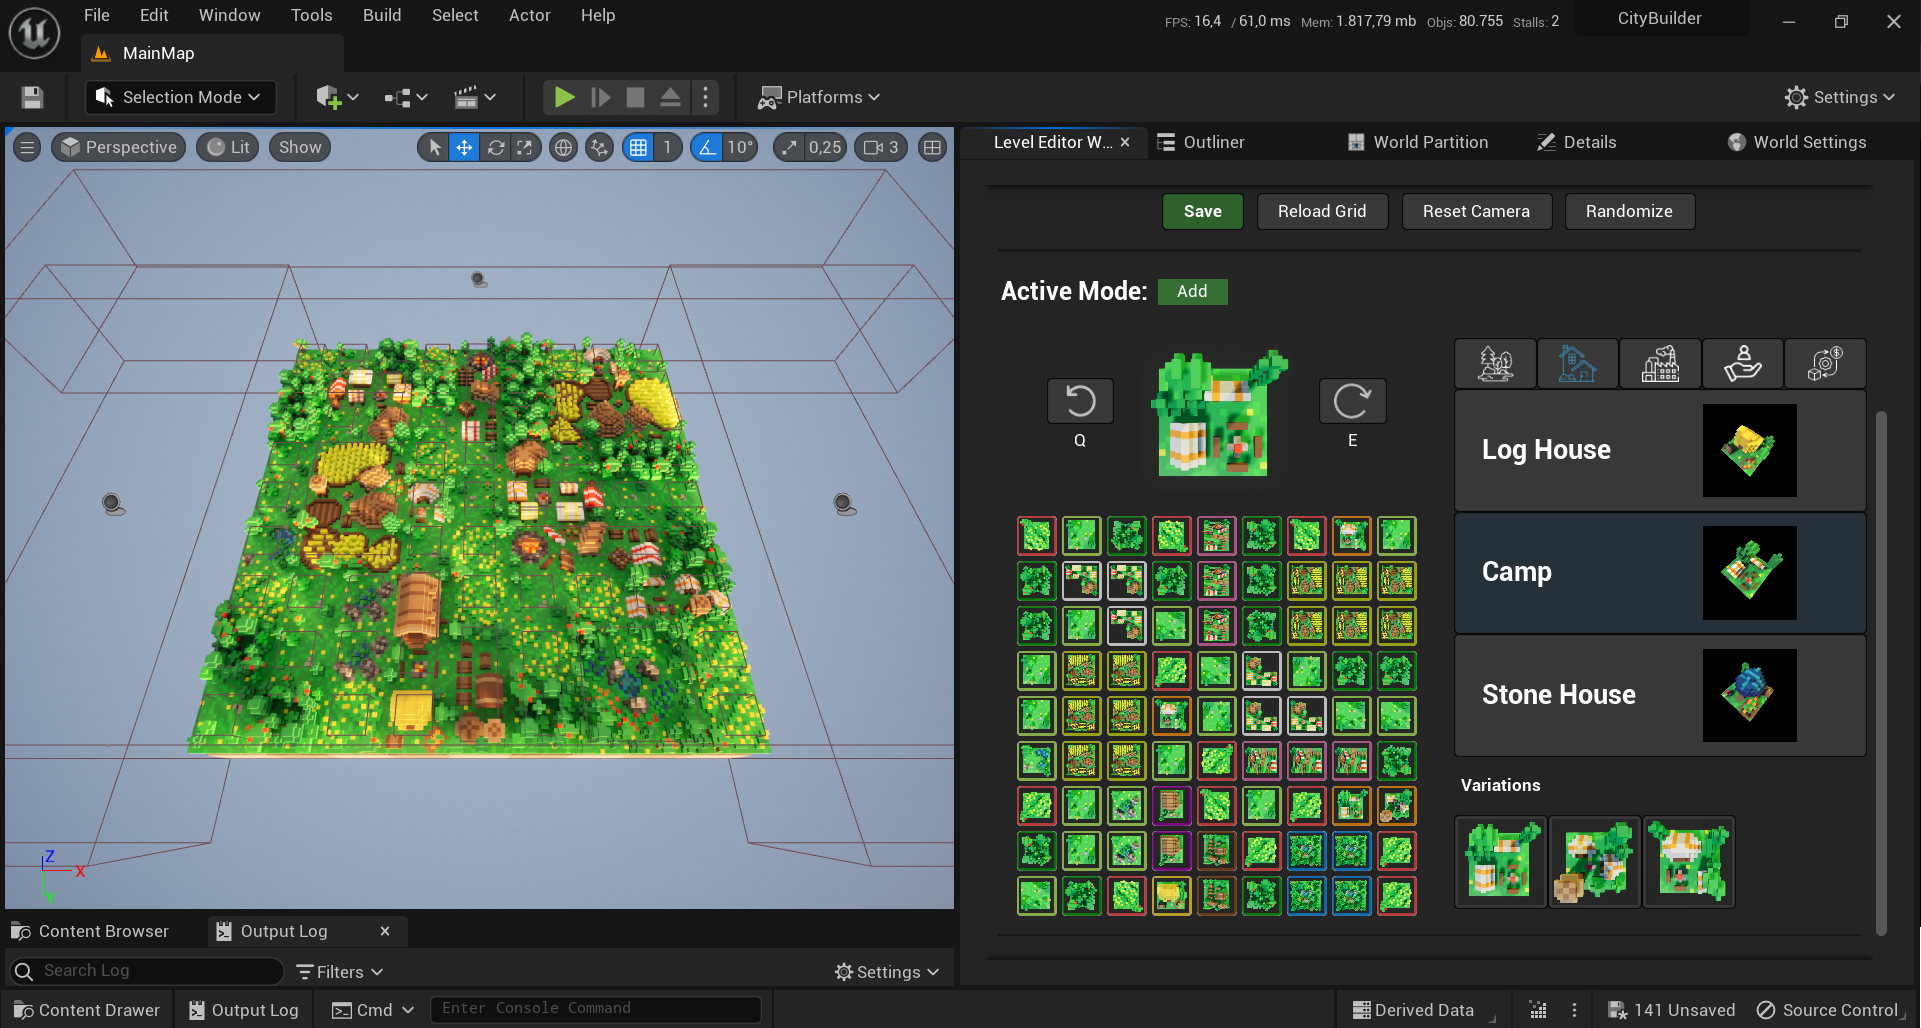Viewport: 1921px width, 1028px height.
Task: Click the rotate counter-clockwise Q icon
Action: point(1080,402)
